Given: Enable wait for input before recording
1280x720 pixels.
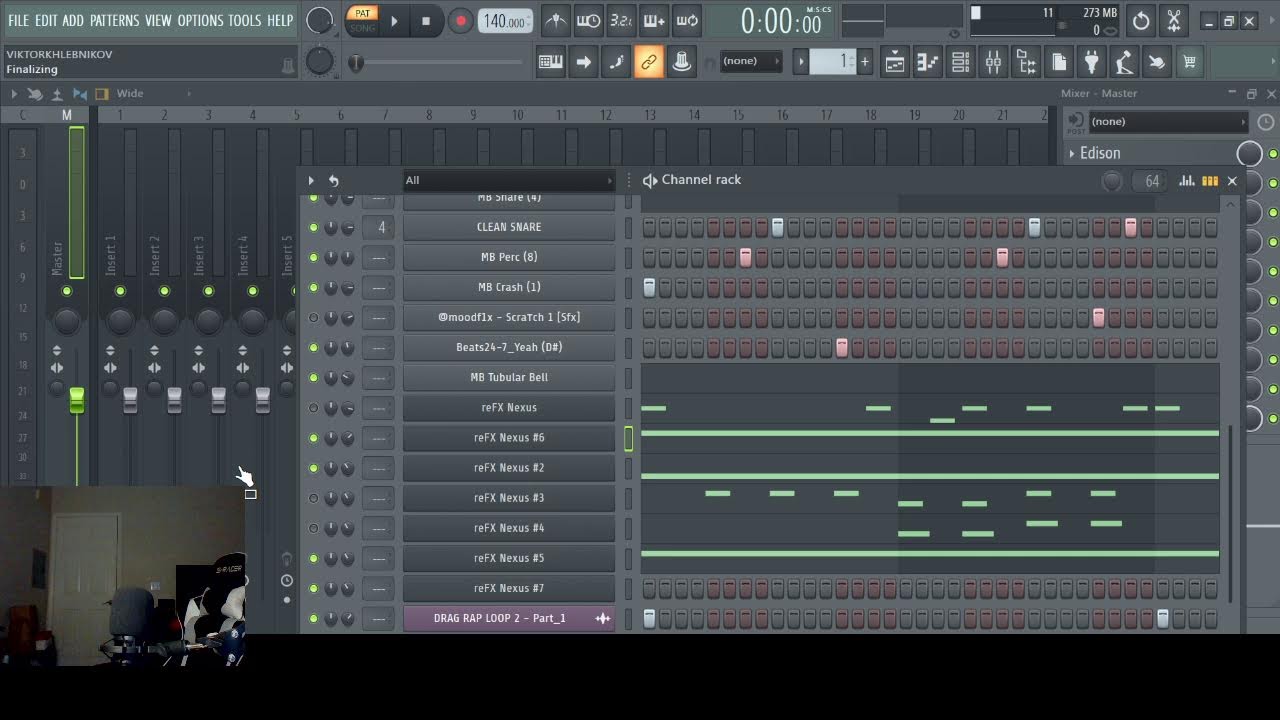Looking at the screenshot, I should click(589, 20).
